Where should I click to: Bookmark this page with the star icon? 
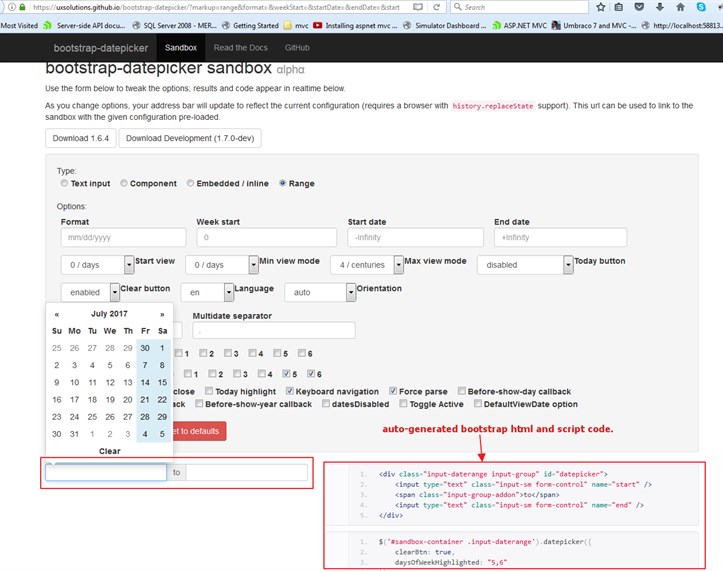600,7
